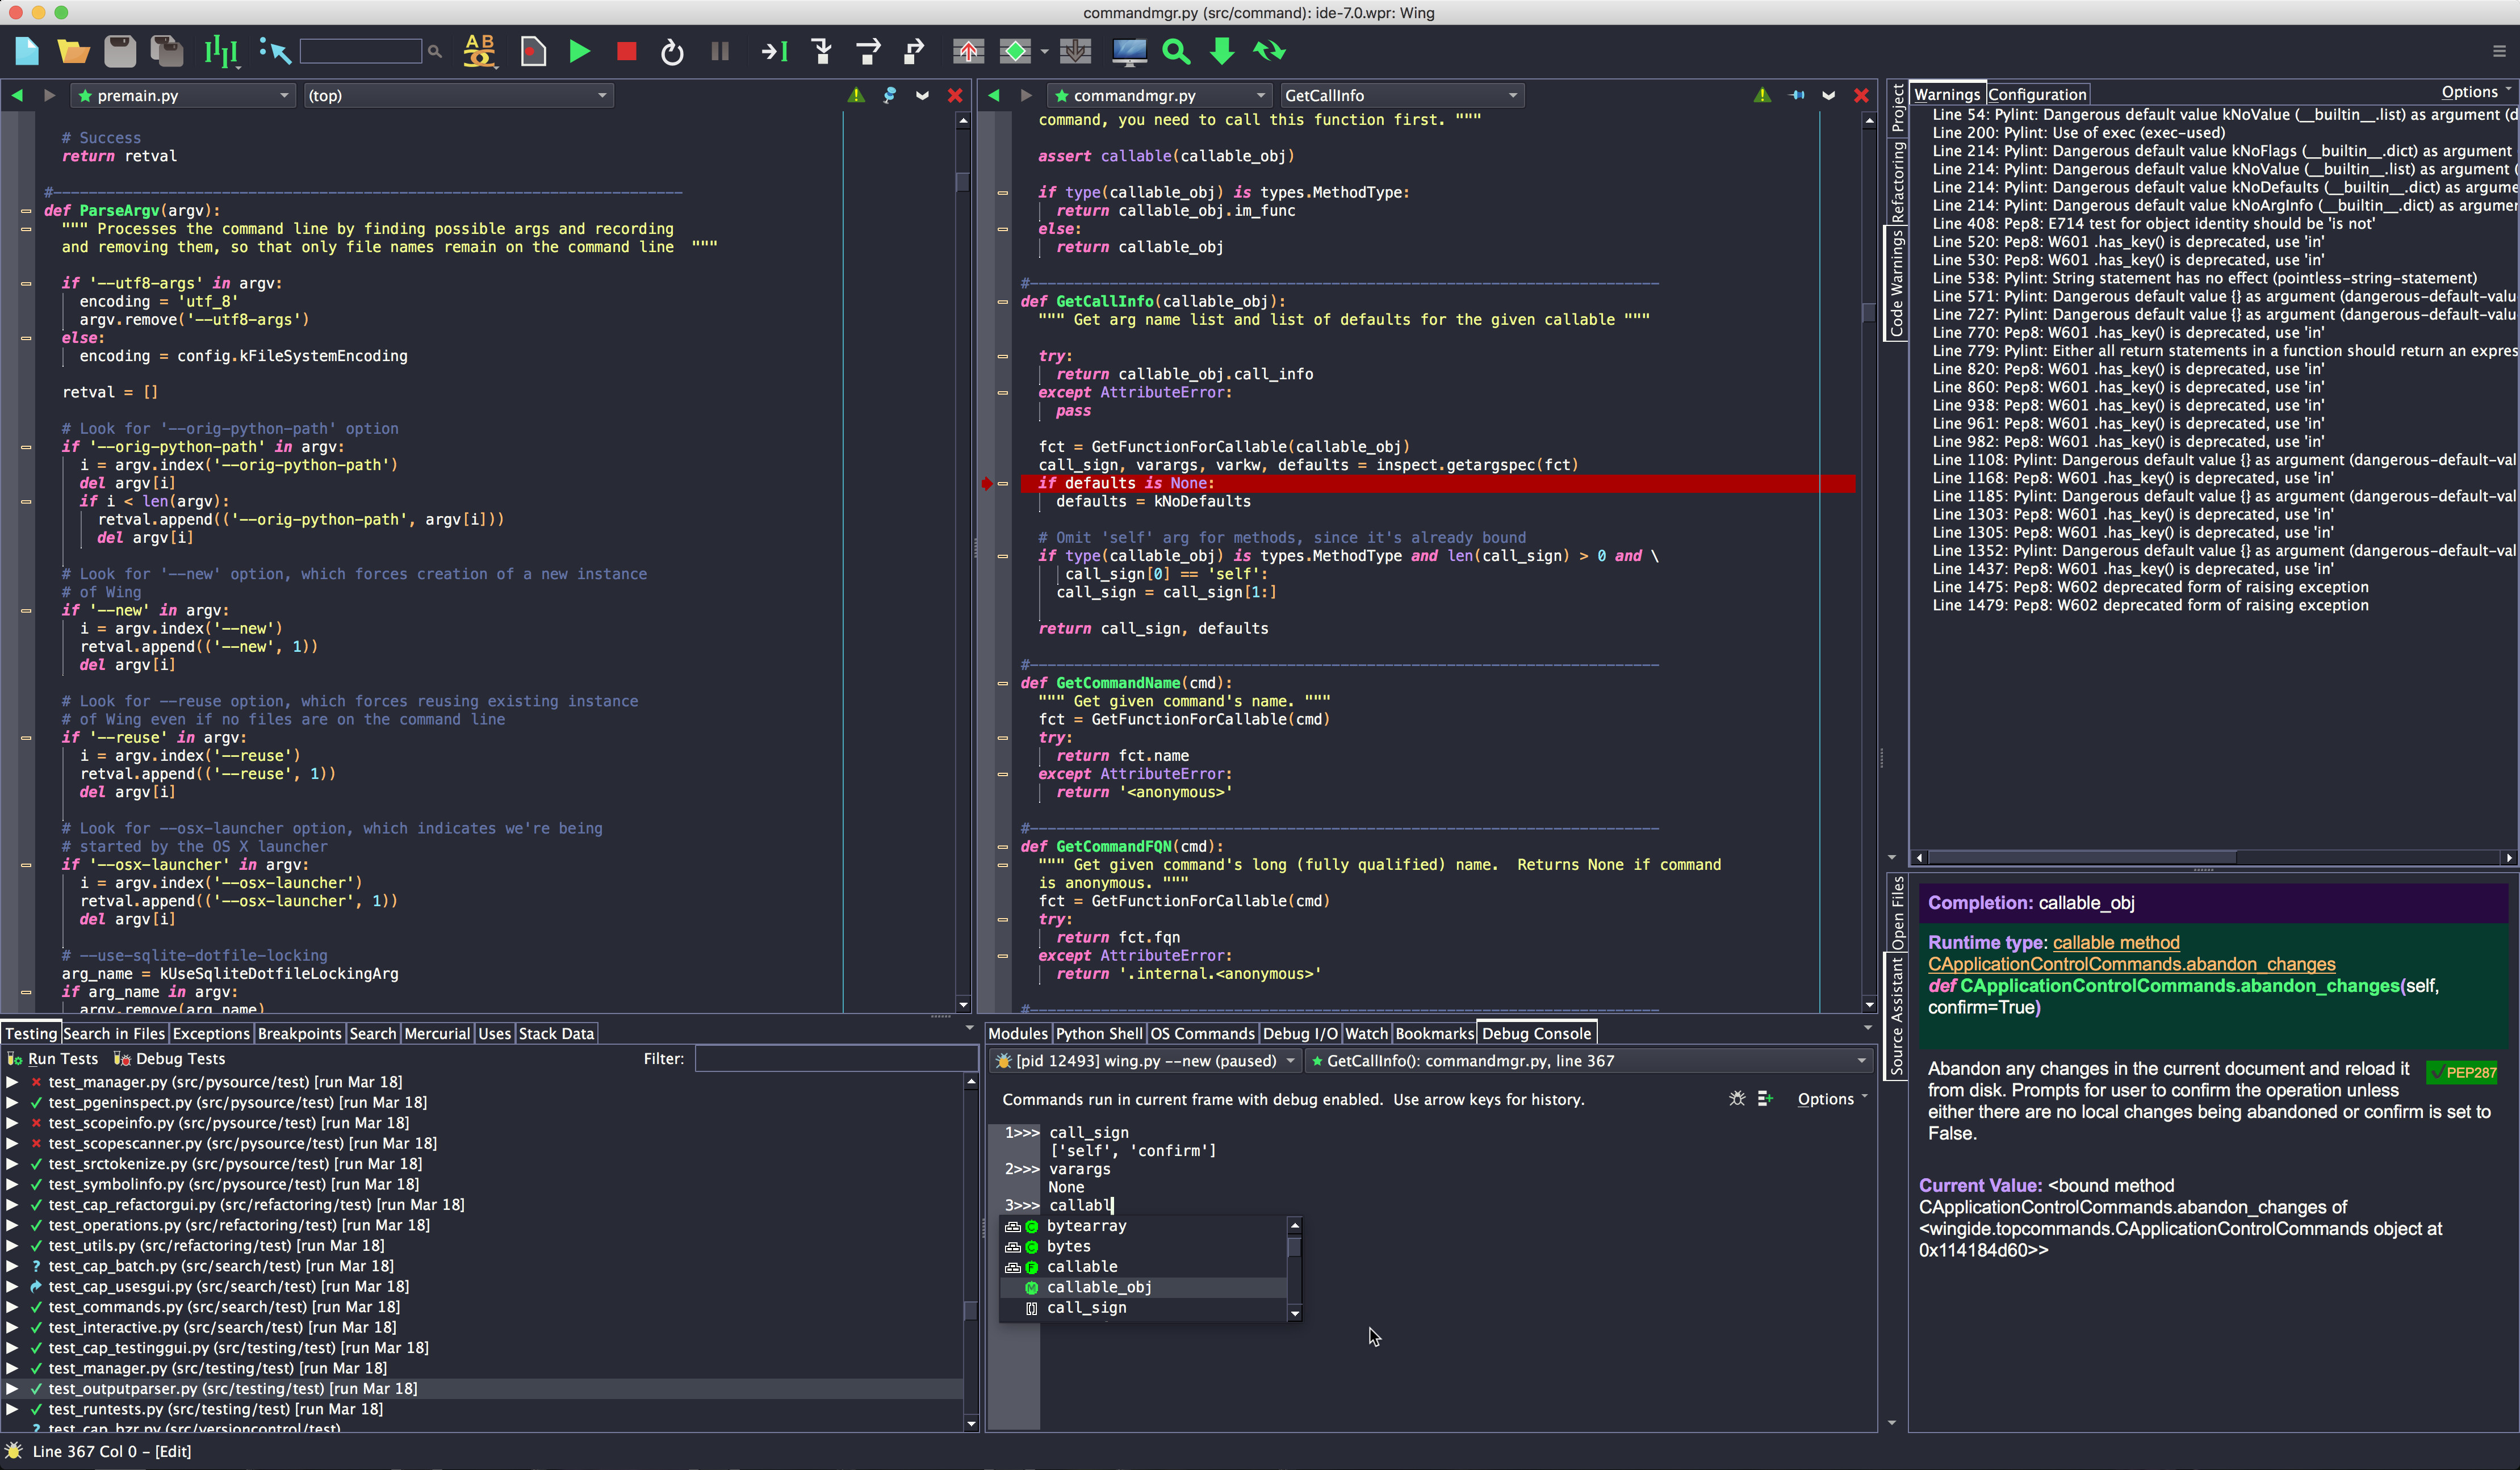This screenshot has width=2520, height=1470.
Task: Collapse the GetCommandName function fold marker
Action: point(1003,683)
